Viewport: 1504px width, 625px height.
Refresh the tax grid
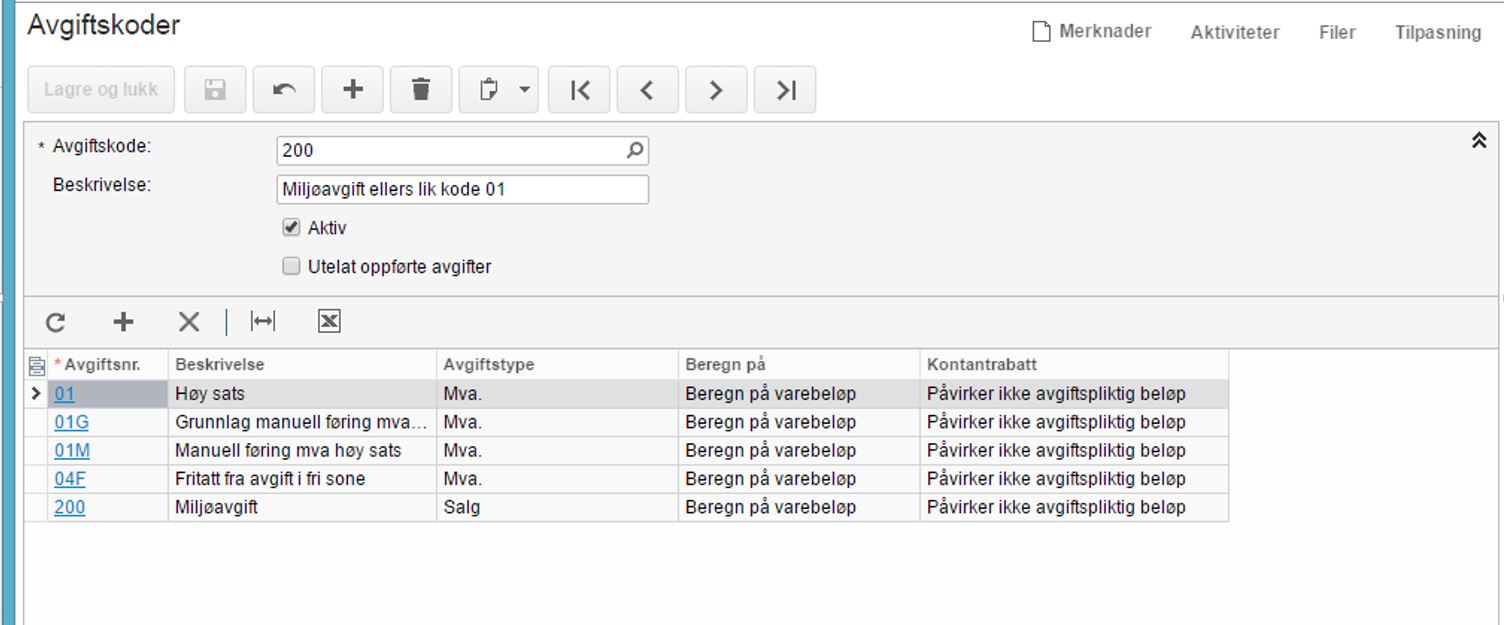56,322
